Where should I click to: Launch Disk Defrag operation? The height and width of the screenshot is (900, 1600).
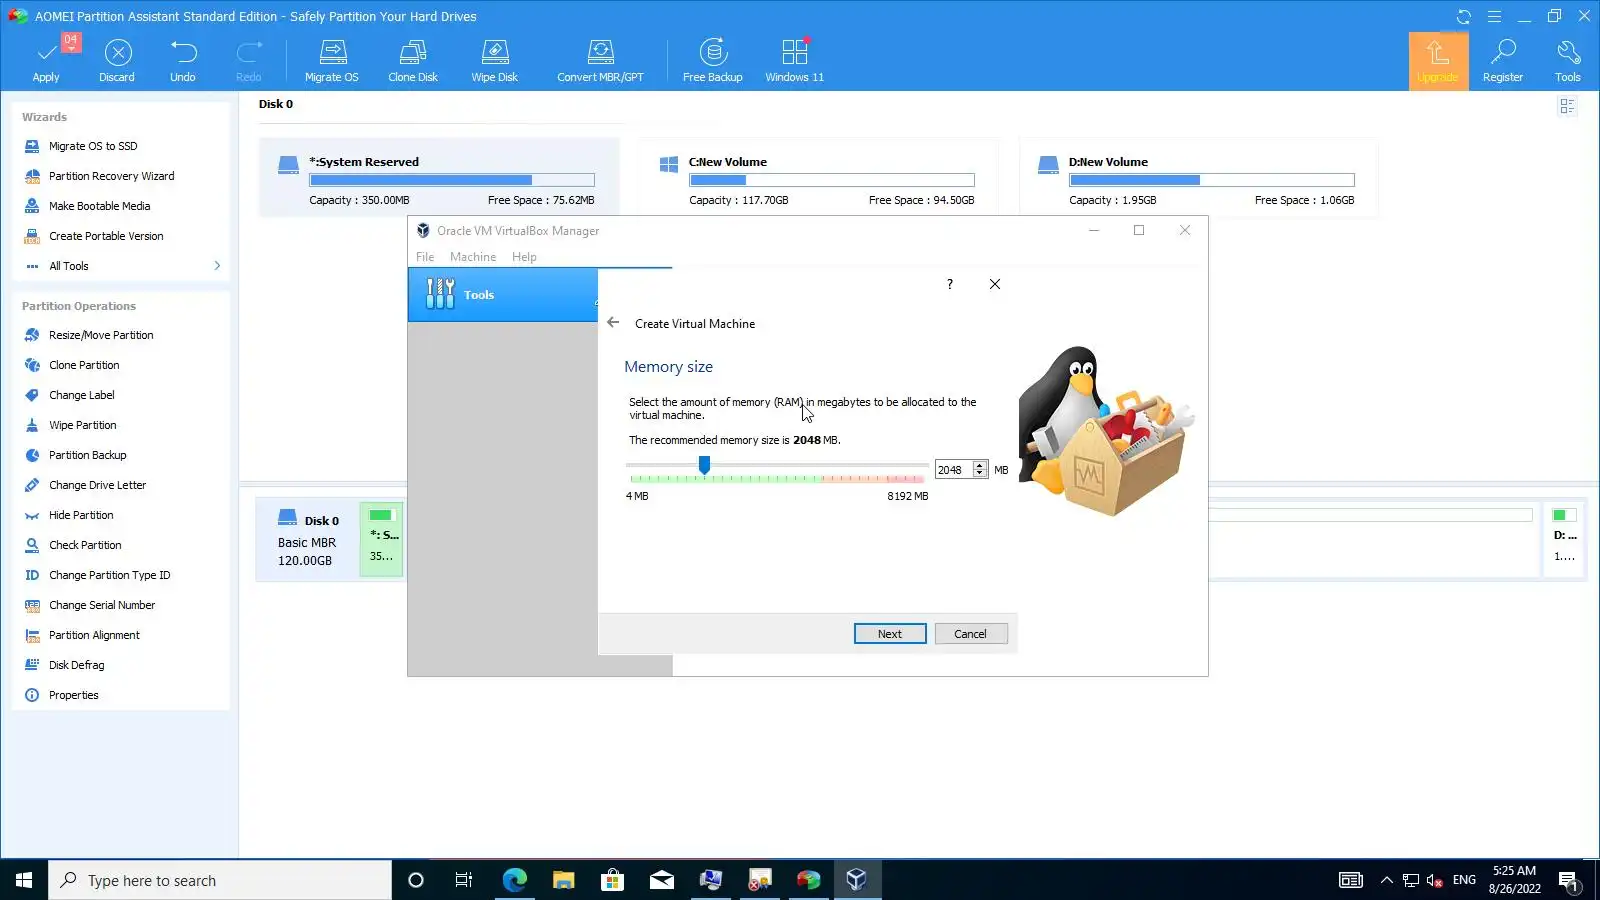(76, 665)
